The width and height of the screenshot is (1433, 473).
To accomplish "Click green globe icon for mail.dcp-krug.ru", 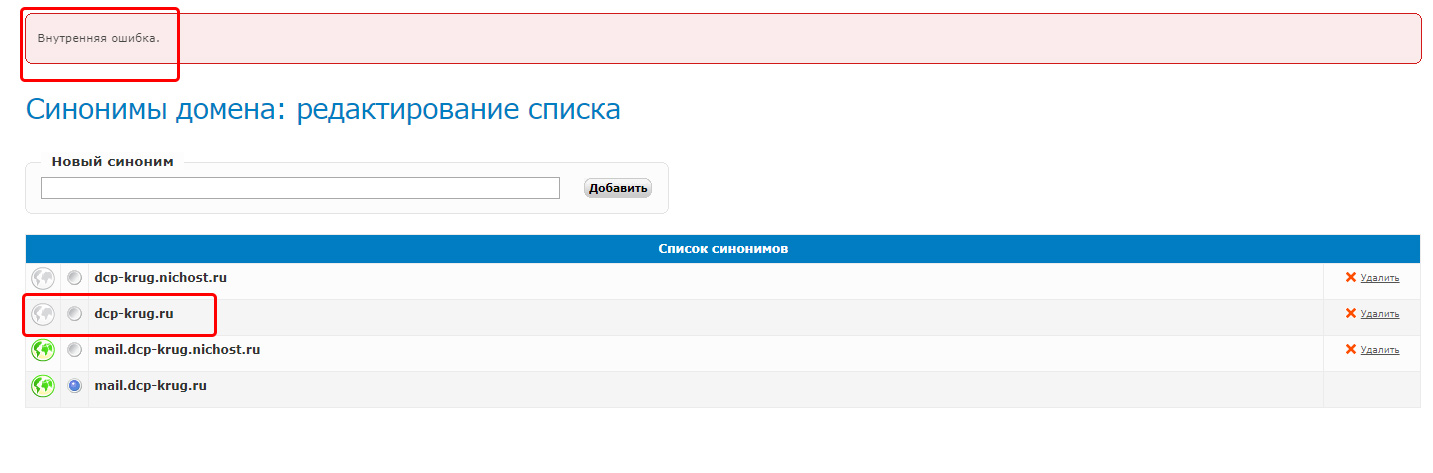I will coord(43,386).
